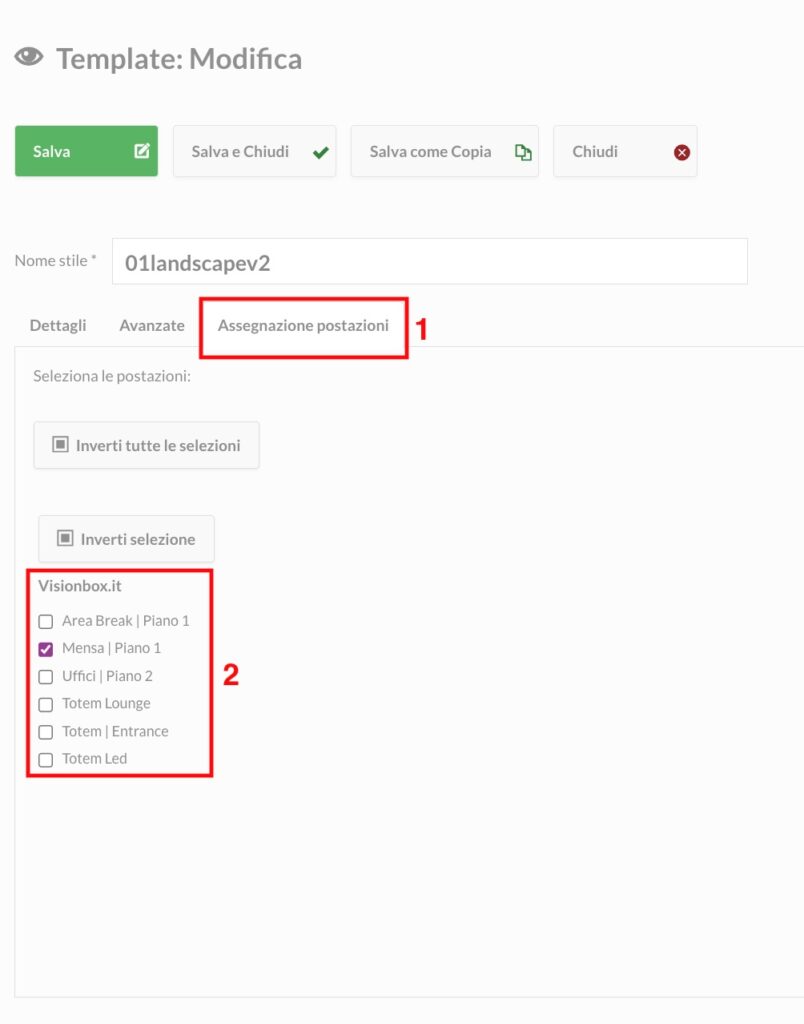This screenshot has height=1024, width=804.
Task: Click the red X icon on Chiudi
Action: tap(682, 152)
